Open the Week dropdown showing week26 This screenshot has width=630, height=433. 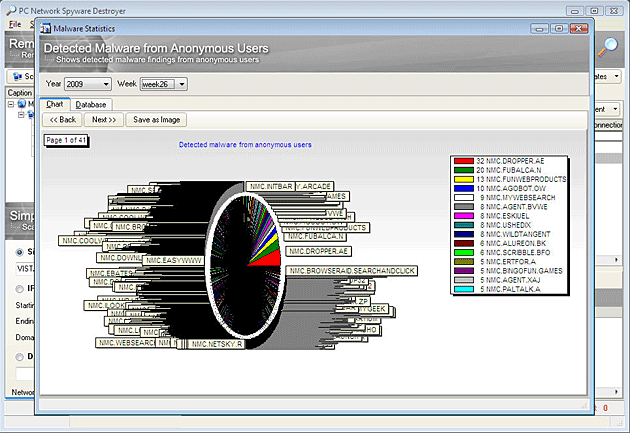pos(163,84)
